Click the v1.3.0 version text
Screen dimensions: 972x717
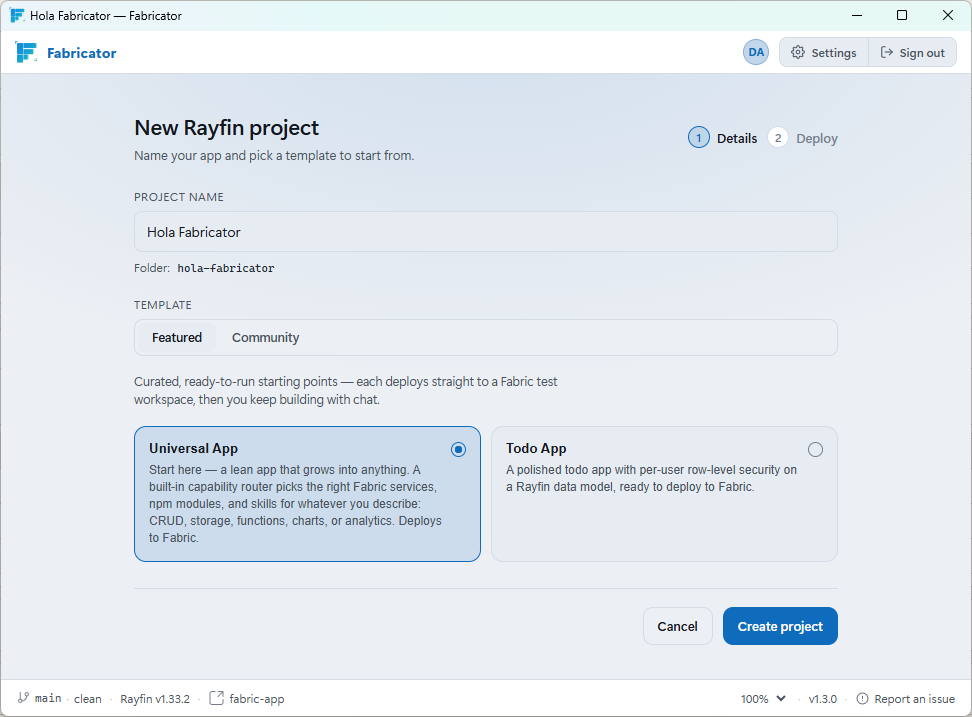click(x=823, y=699)
